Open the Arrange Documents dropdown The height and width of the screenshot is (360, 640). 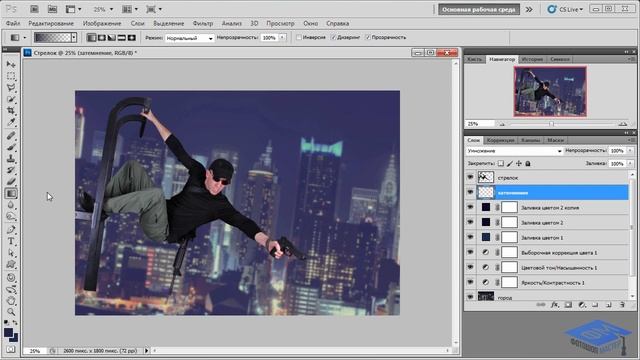130,9
